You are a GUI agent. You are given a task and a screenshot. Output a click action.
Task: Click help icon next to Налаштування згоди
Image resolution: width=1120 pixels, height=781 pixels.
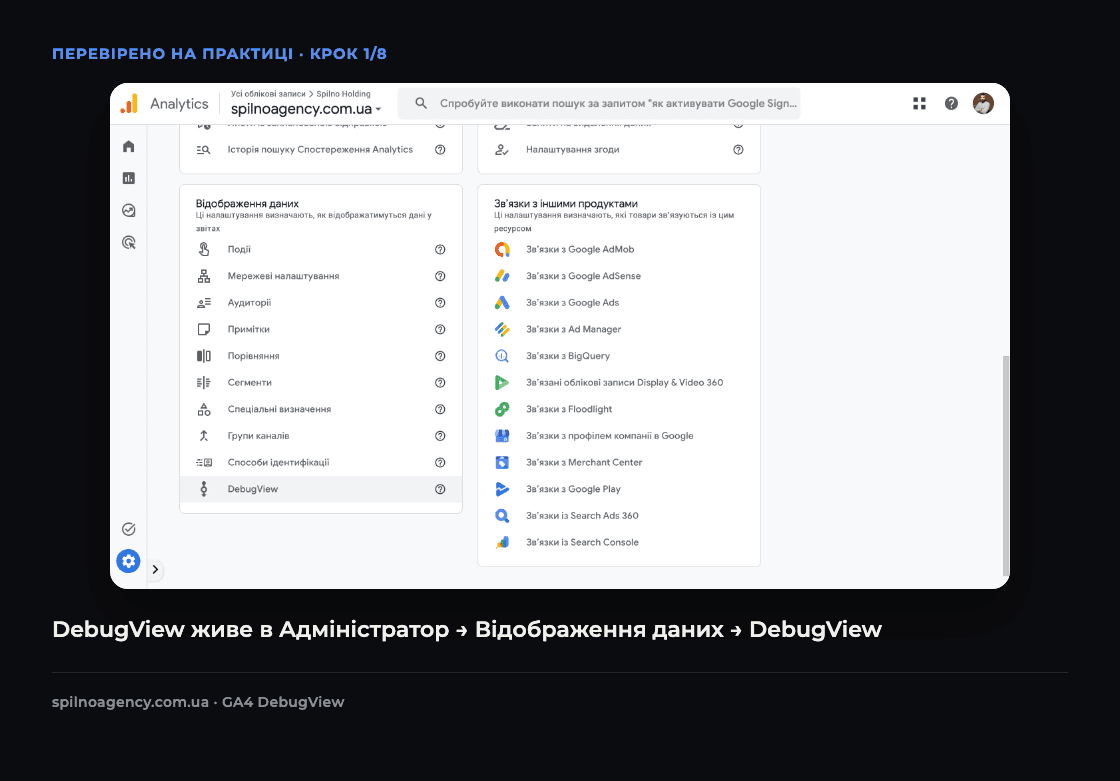coord(738,149)
